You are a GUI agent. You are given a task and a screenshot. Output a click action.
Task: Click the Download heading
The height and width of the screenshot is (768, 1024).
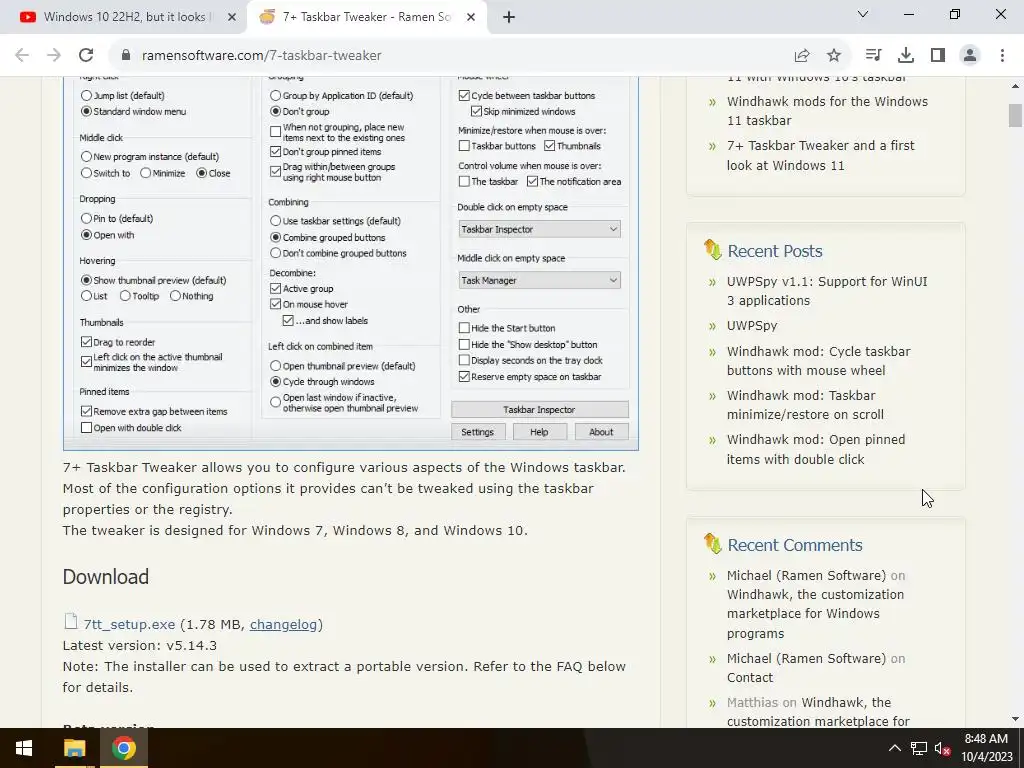[x=106, y=577]
